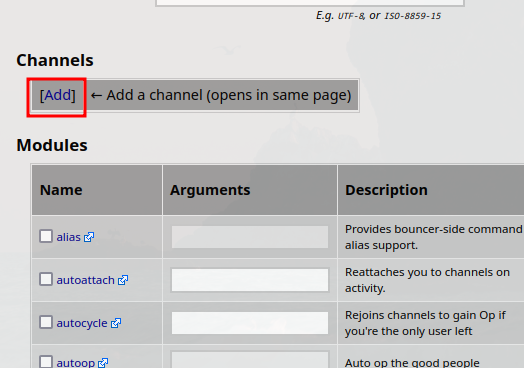Open the autoop module link
Viewport: 524px width, 368px height.
pos(76,363)
